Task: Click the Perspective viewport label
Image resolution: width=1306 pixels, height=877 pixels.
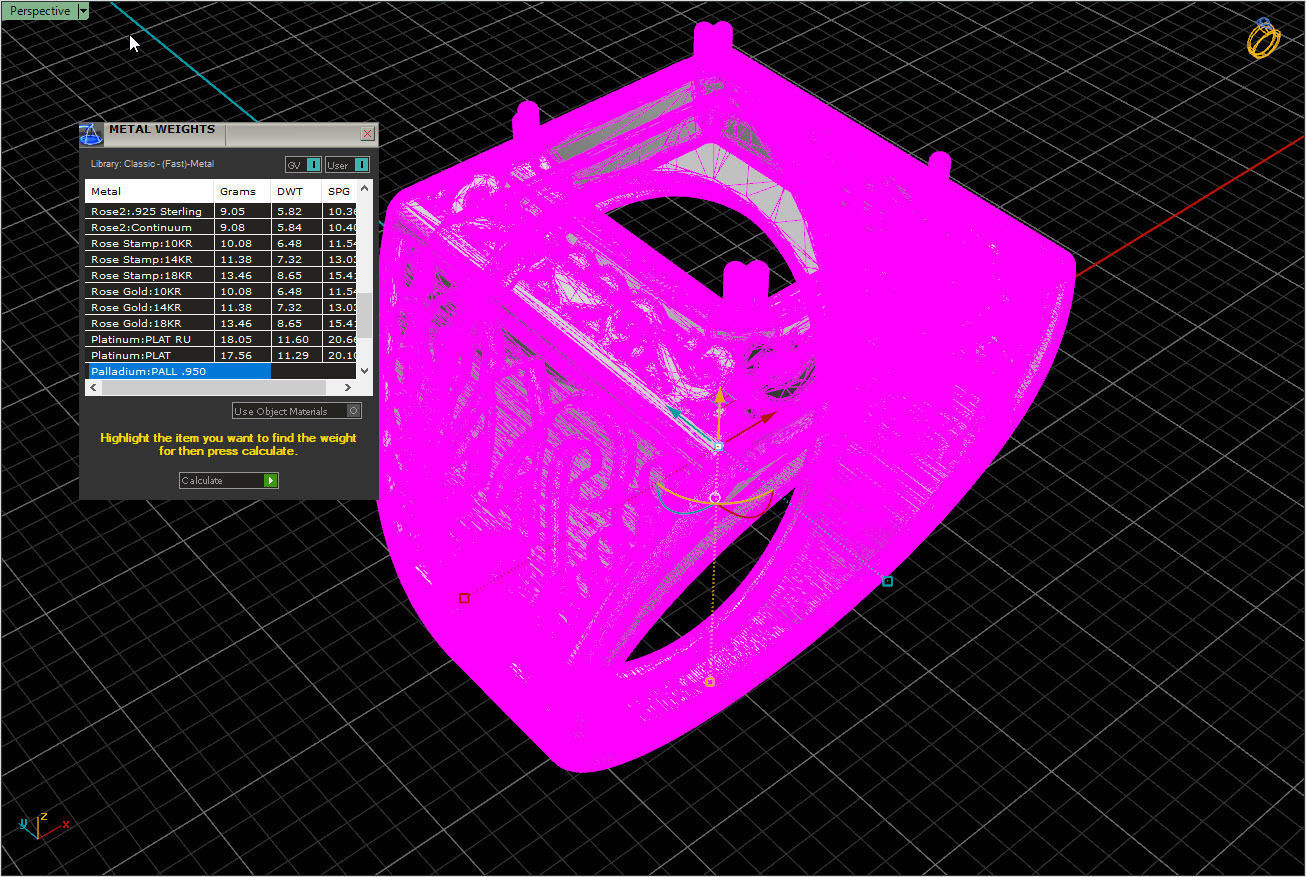Action: click(40, 11)
